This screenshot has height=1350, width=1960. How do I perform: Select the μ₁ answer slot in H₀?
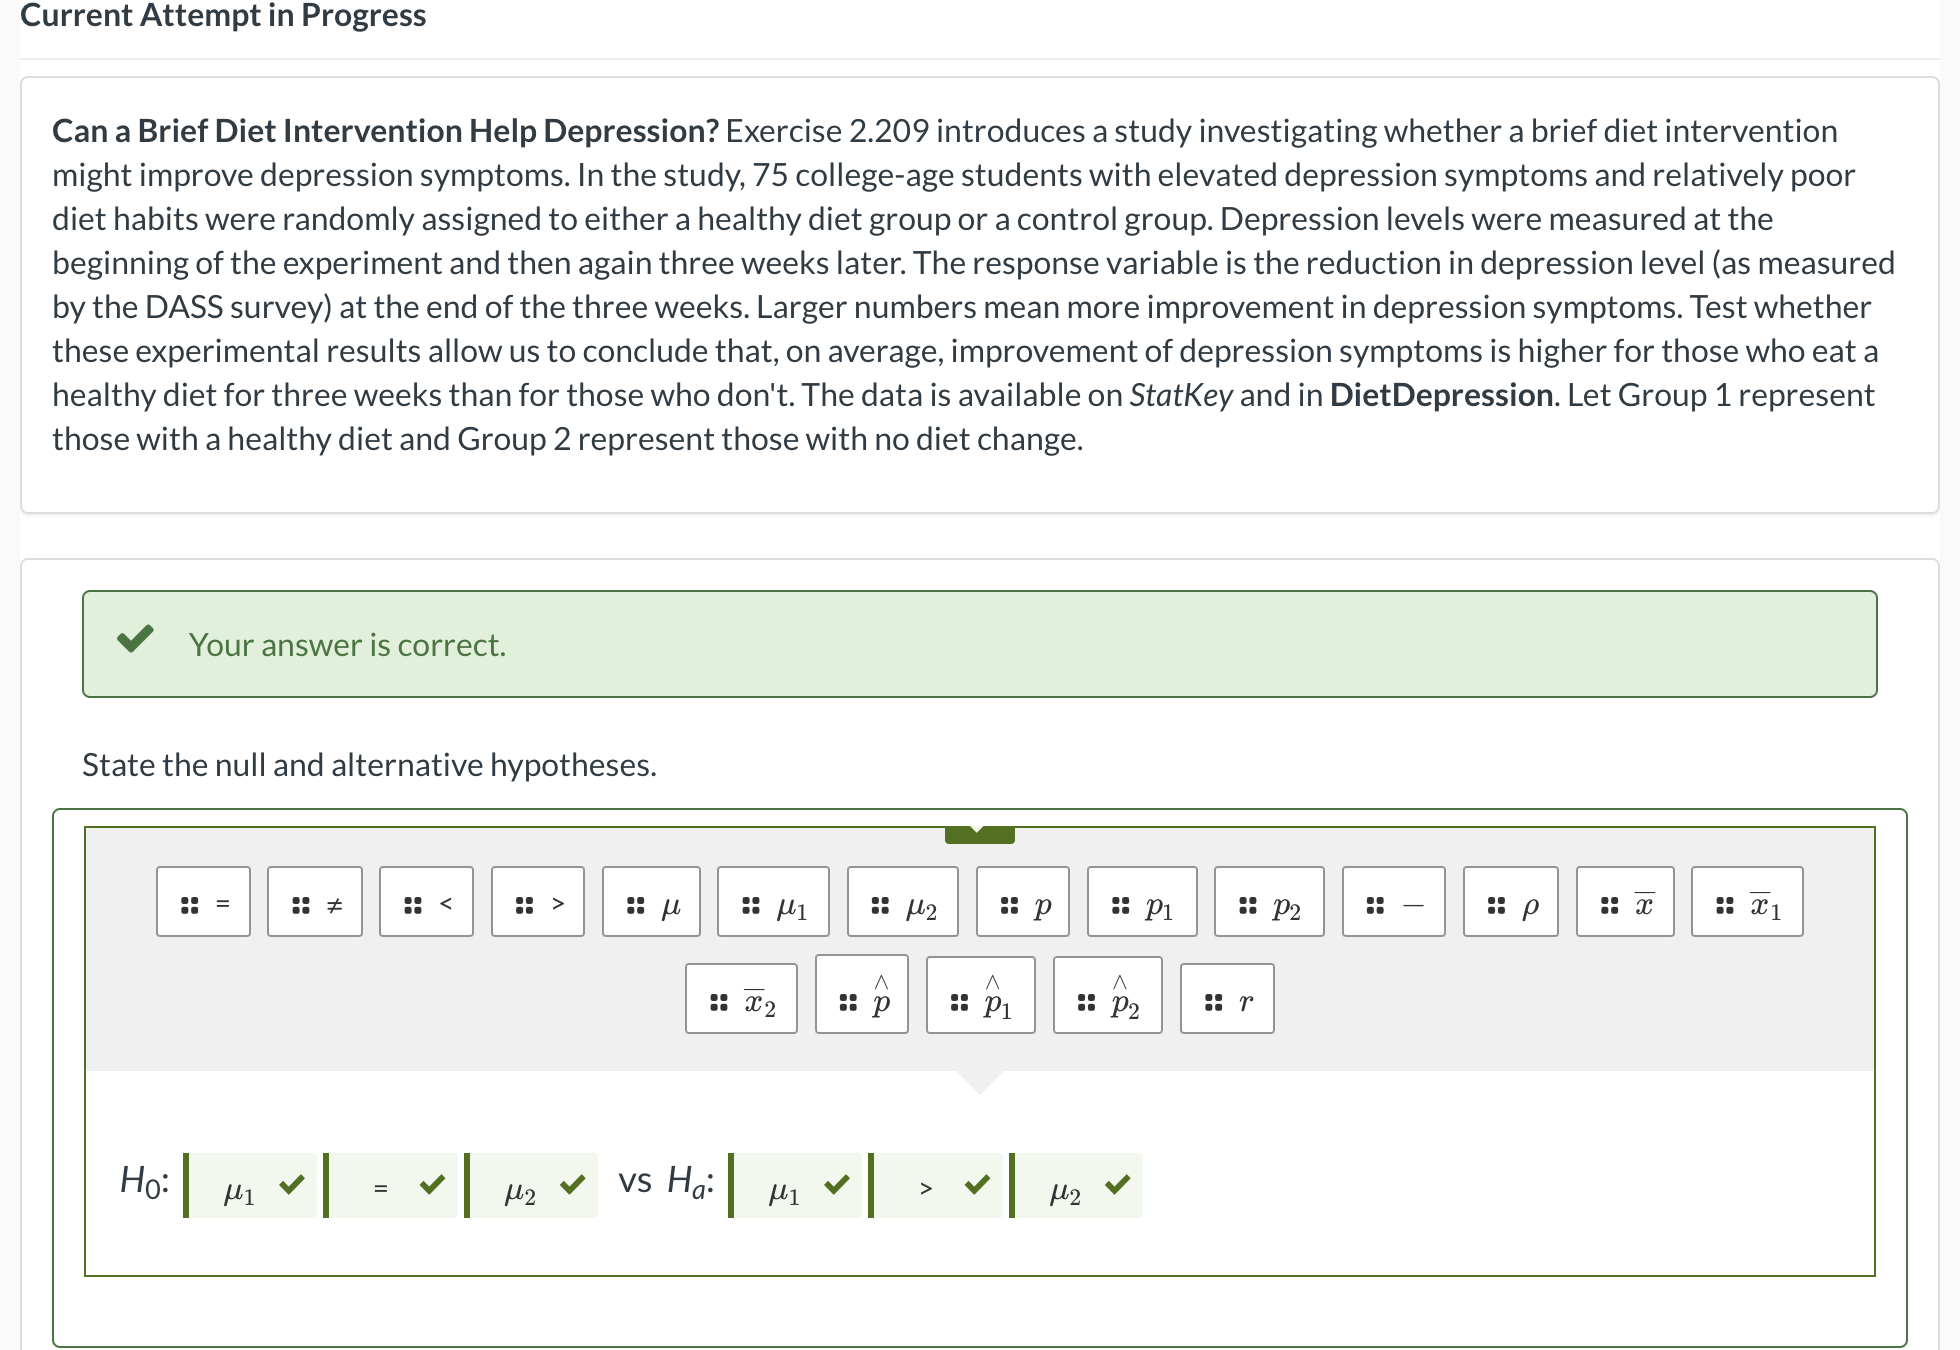[240, 1185]
